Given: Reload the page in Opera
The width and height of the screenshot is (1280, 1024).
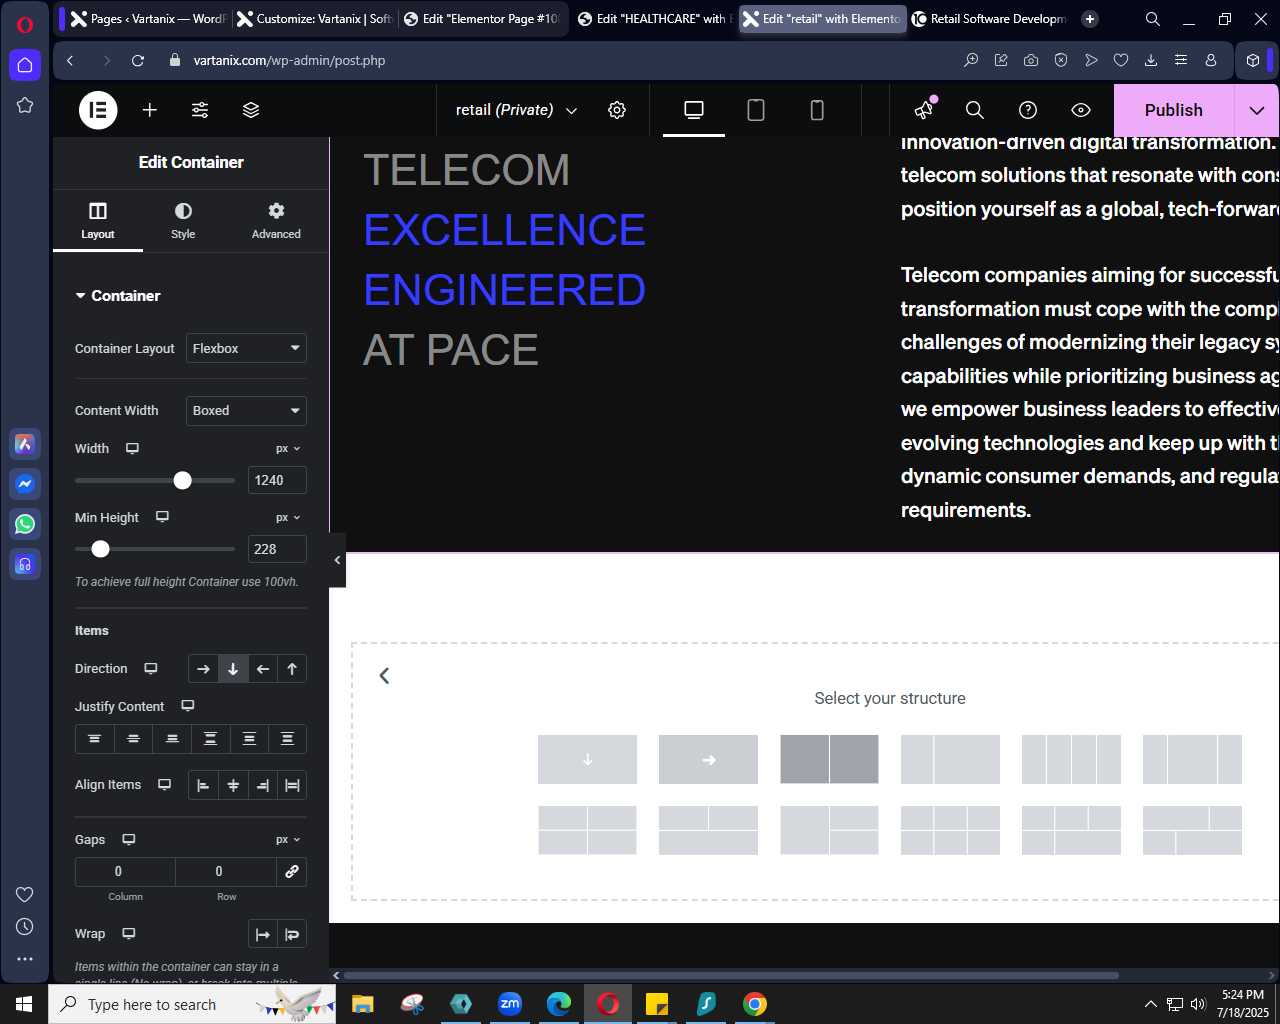Looking at the screenshot, I should (x=138, y=61).
